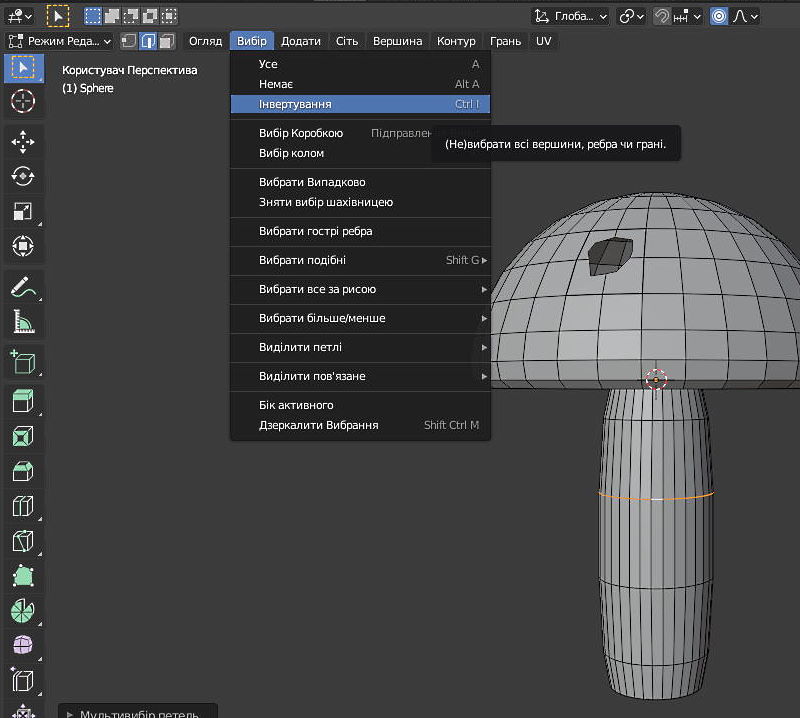Image resolution: width=800 pixels, height=718 pixels.
Task: Toggle Proportional Editing button
Action: pyautogui.click(x=719, y=16)
